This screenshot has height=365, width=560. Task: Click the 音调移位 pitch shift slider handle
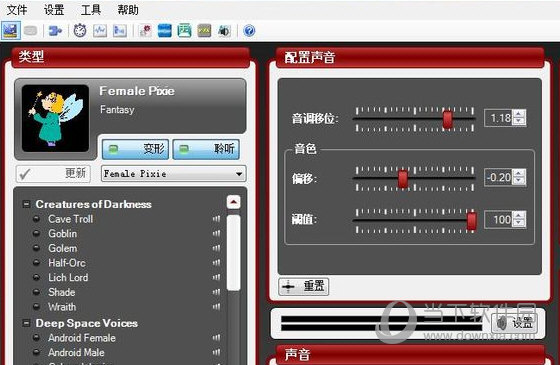pyautogui.click(x=448, y=119)
